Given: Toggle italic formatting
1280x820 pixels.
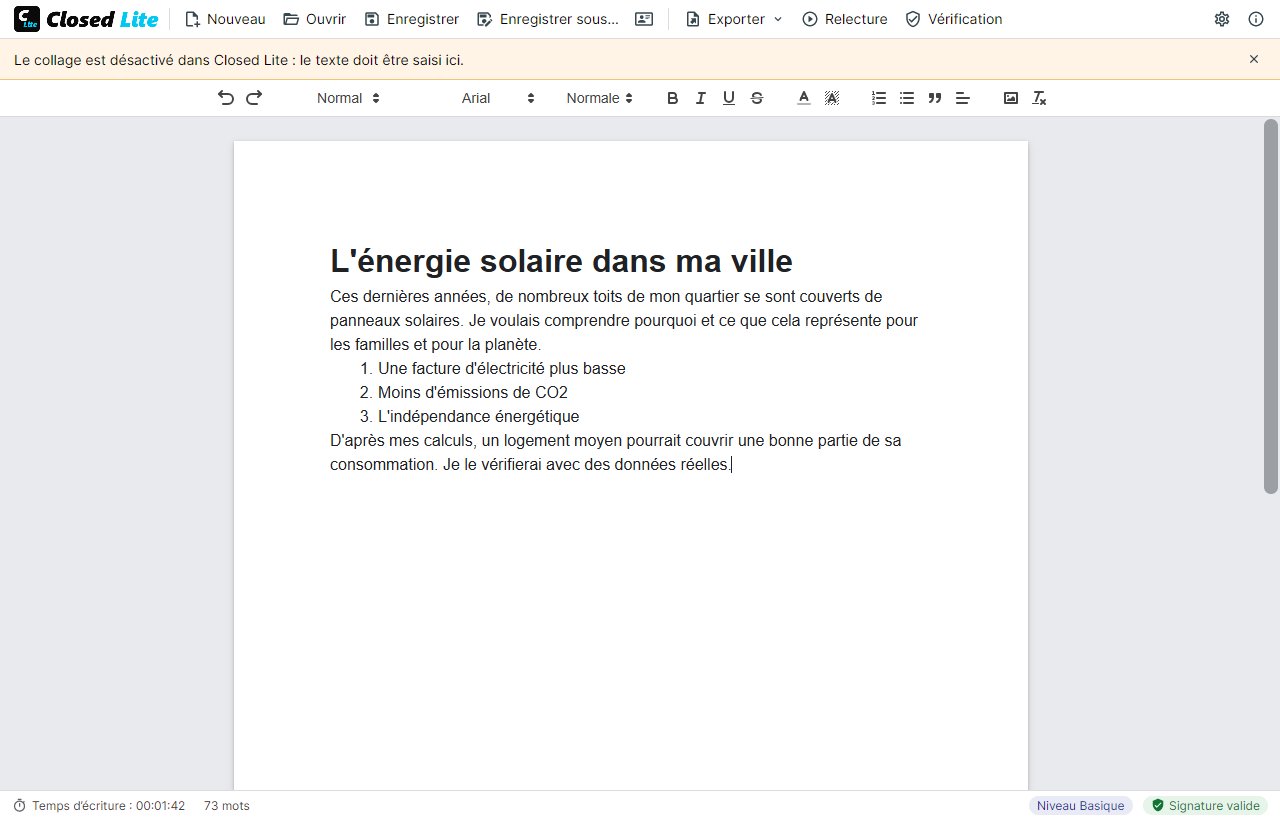Looking at the screenshot, I should click(700, 98).
